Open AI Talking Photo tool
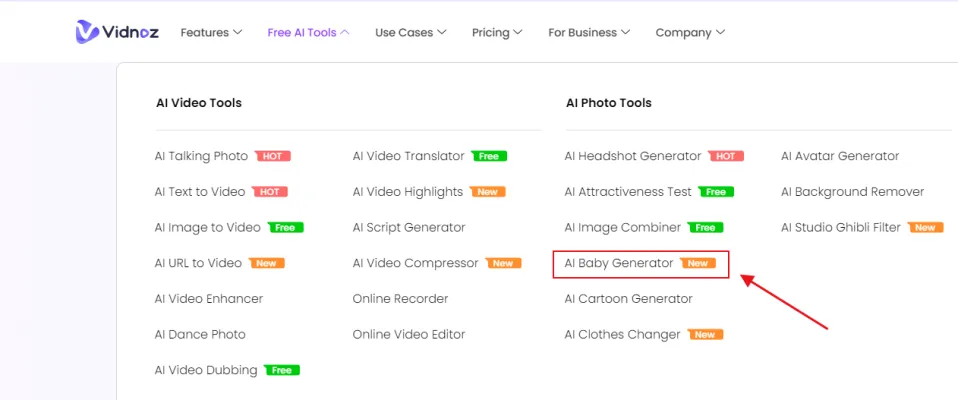This screenshot has height=400, width=958. [201, 156]
